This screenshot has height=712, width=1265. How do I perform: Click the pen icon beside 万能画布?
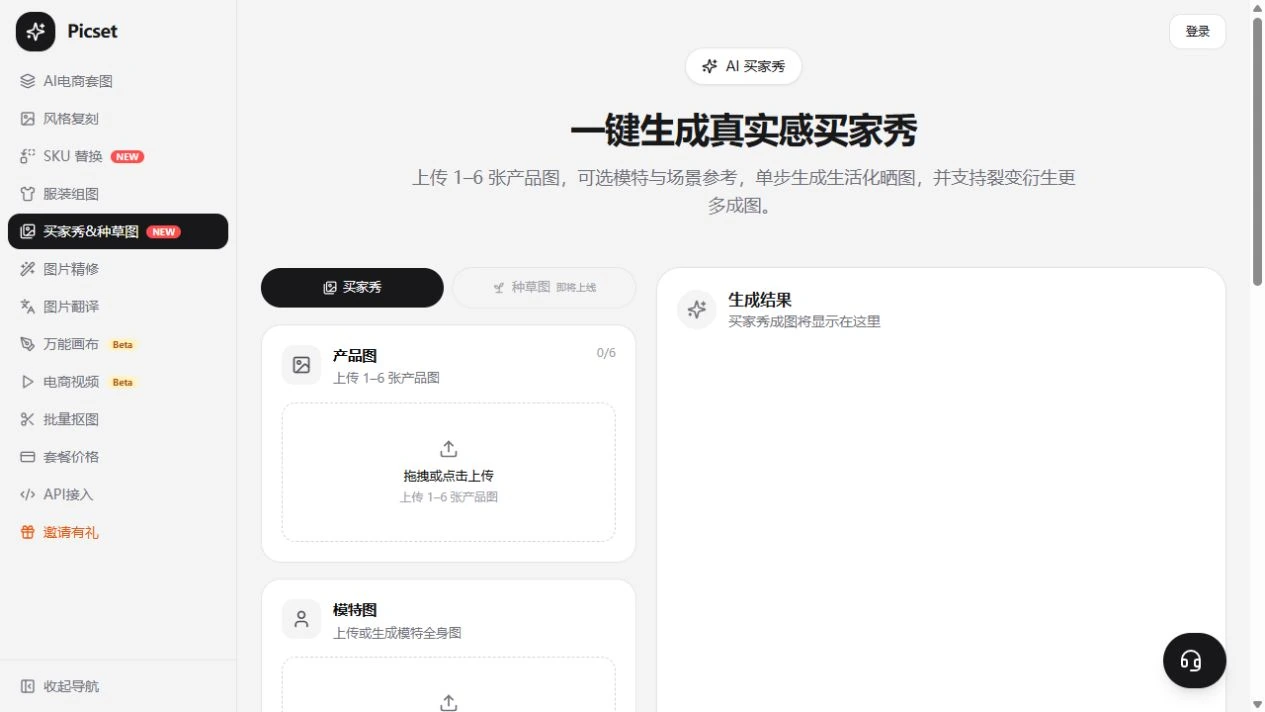tap(28, 344)
